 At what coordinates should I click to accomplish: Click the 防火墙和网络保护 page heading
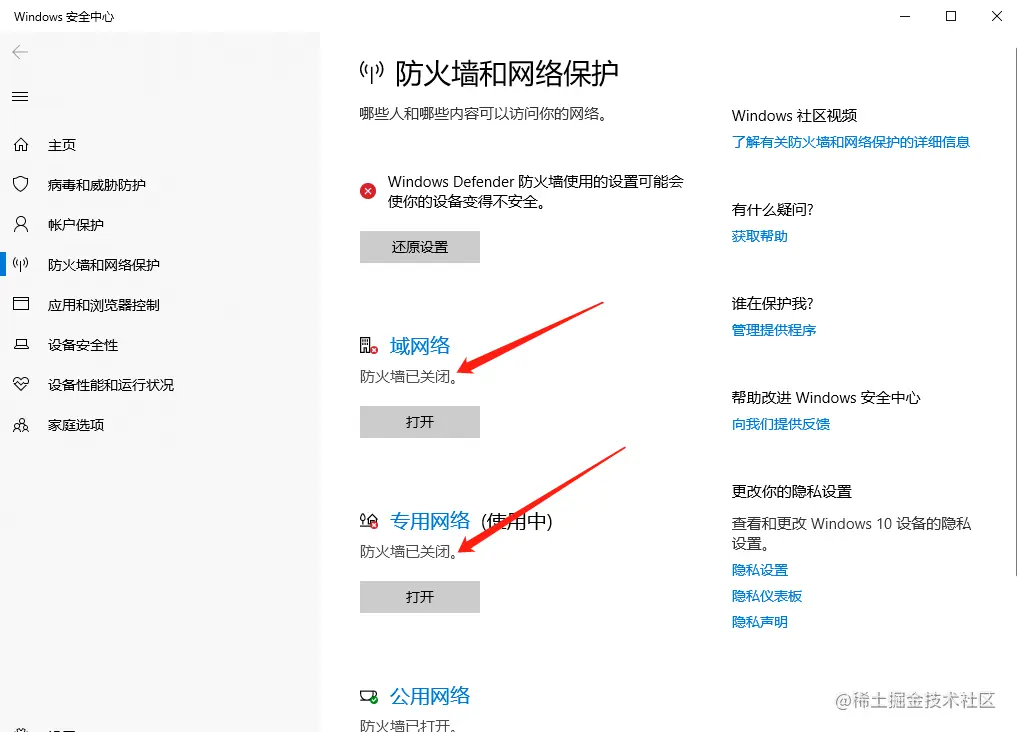coord(507,73)
